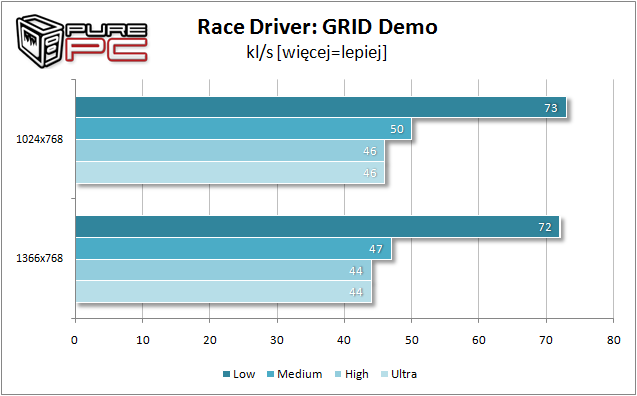Click the PurePC logo

pyautogui.click(x=82, y=41)
